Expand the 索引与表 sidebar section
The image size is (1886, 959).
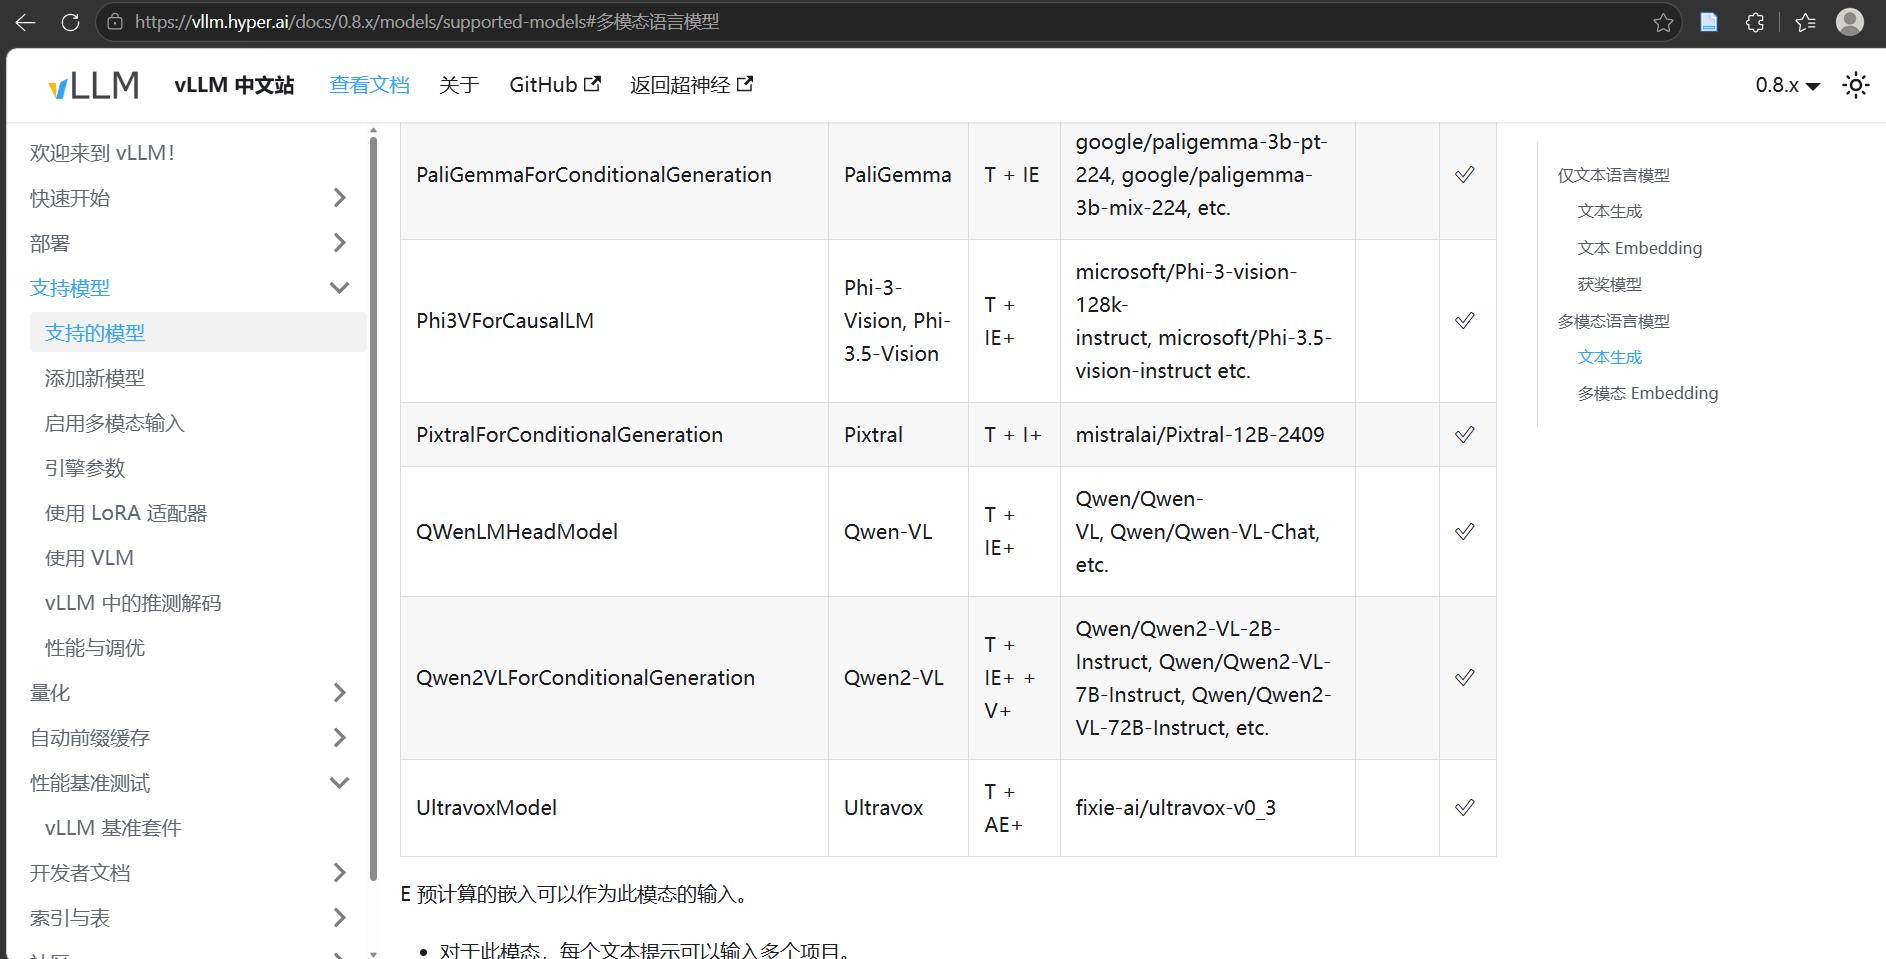coord(339,918)
